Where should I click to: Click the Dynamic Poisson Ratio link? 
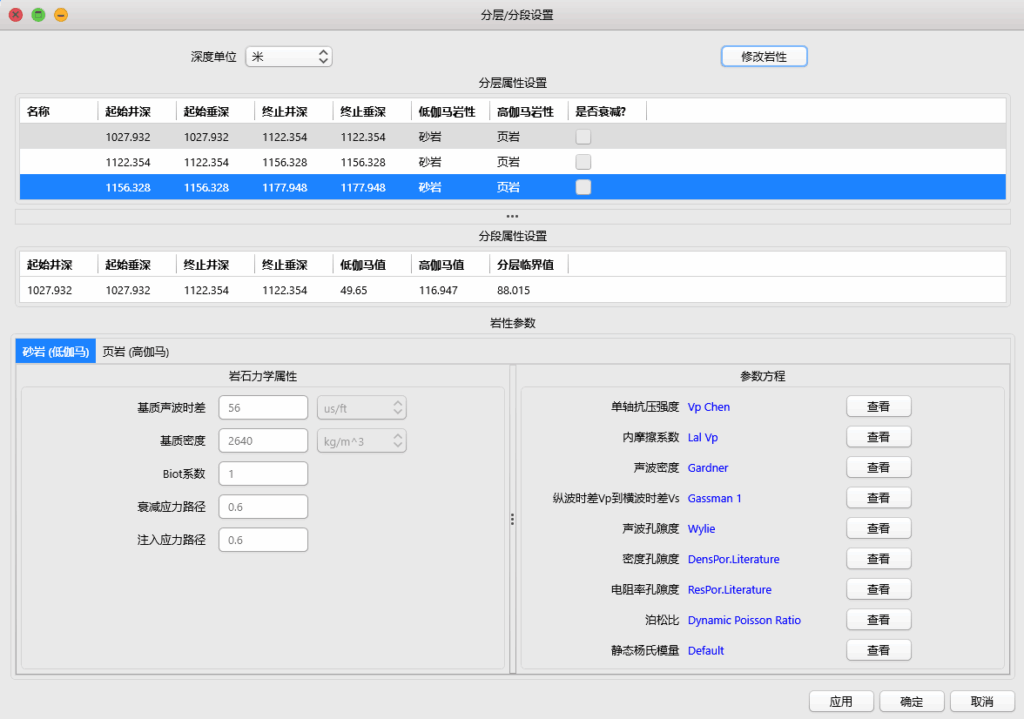(x=744, y=620)
